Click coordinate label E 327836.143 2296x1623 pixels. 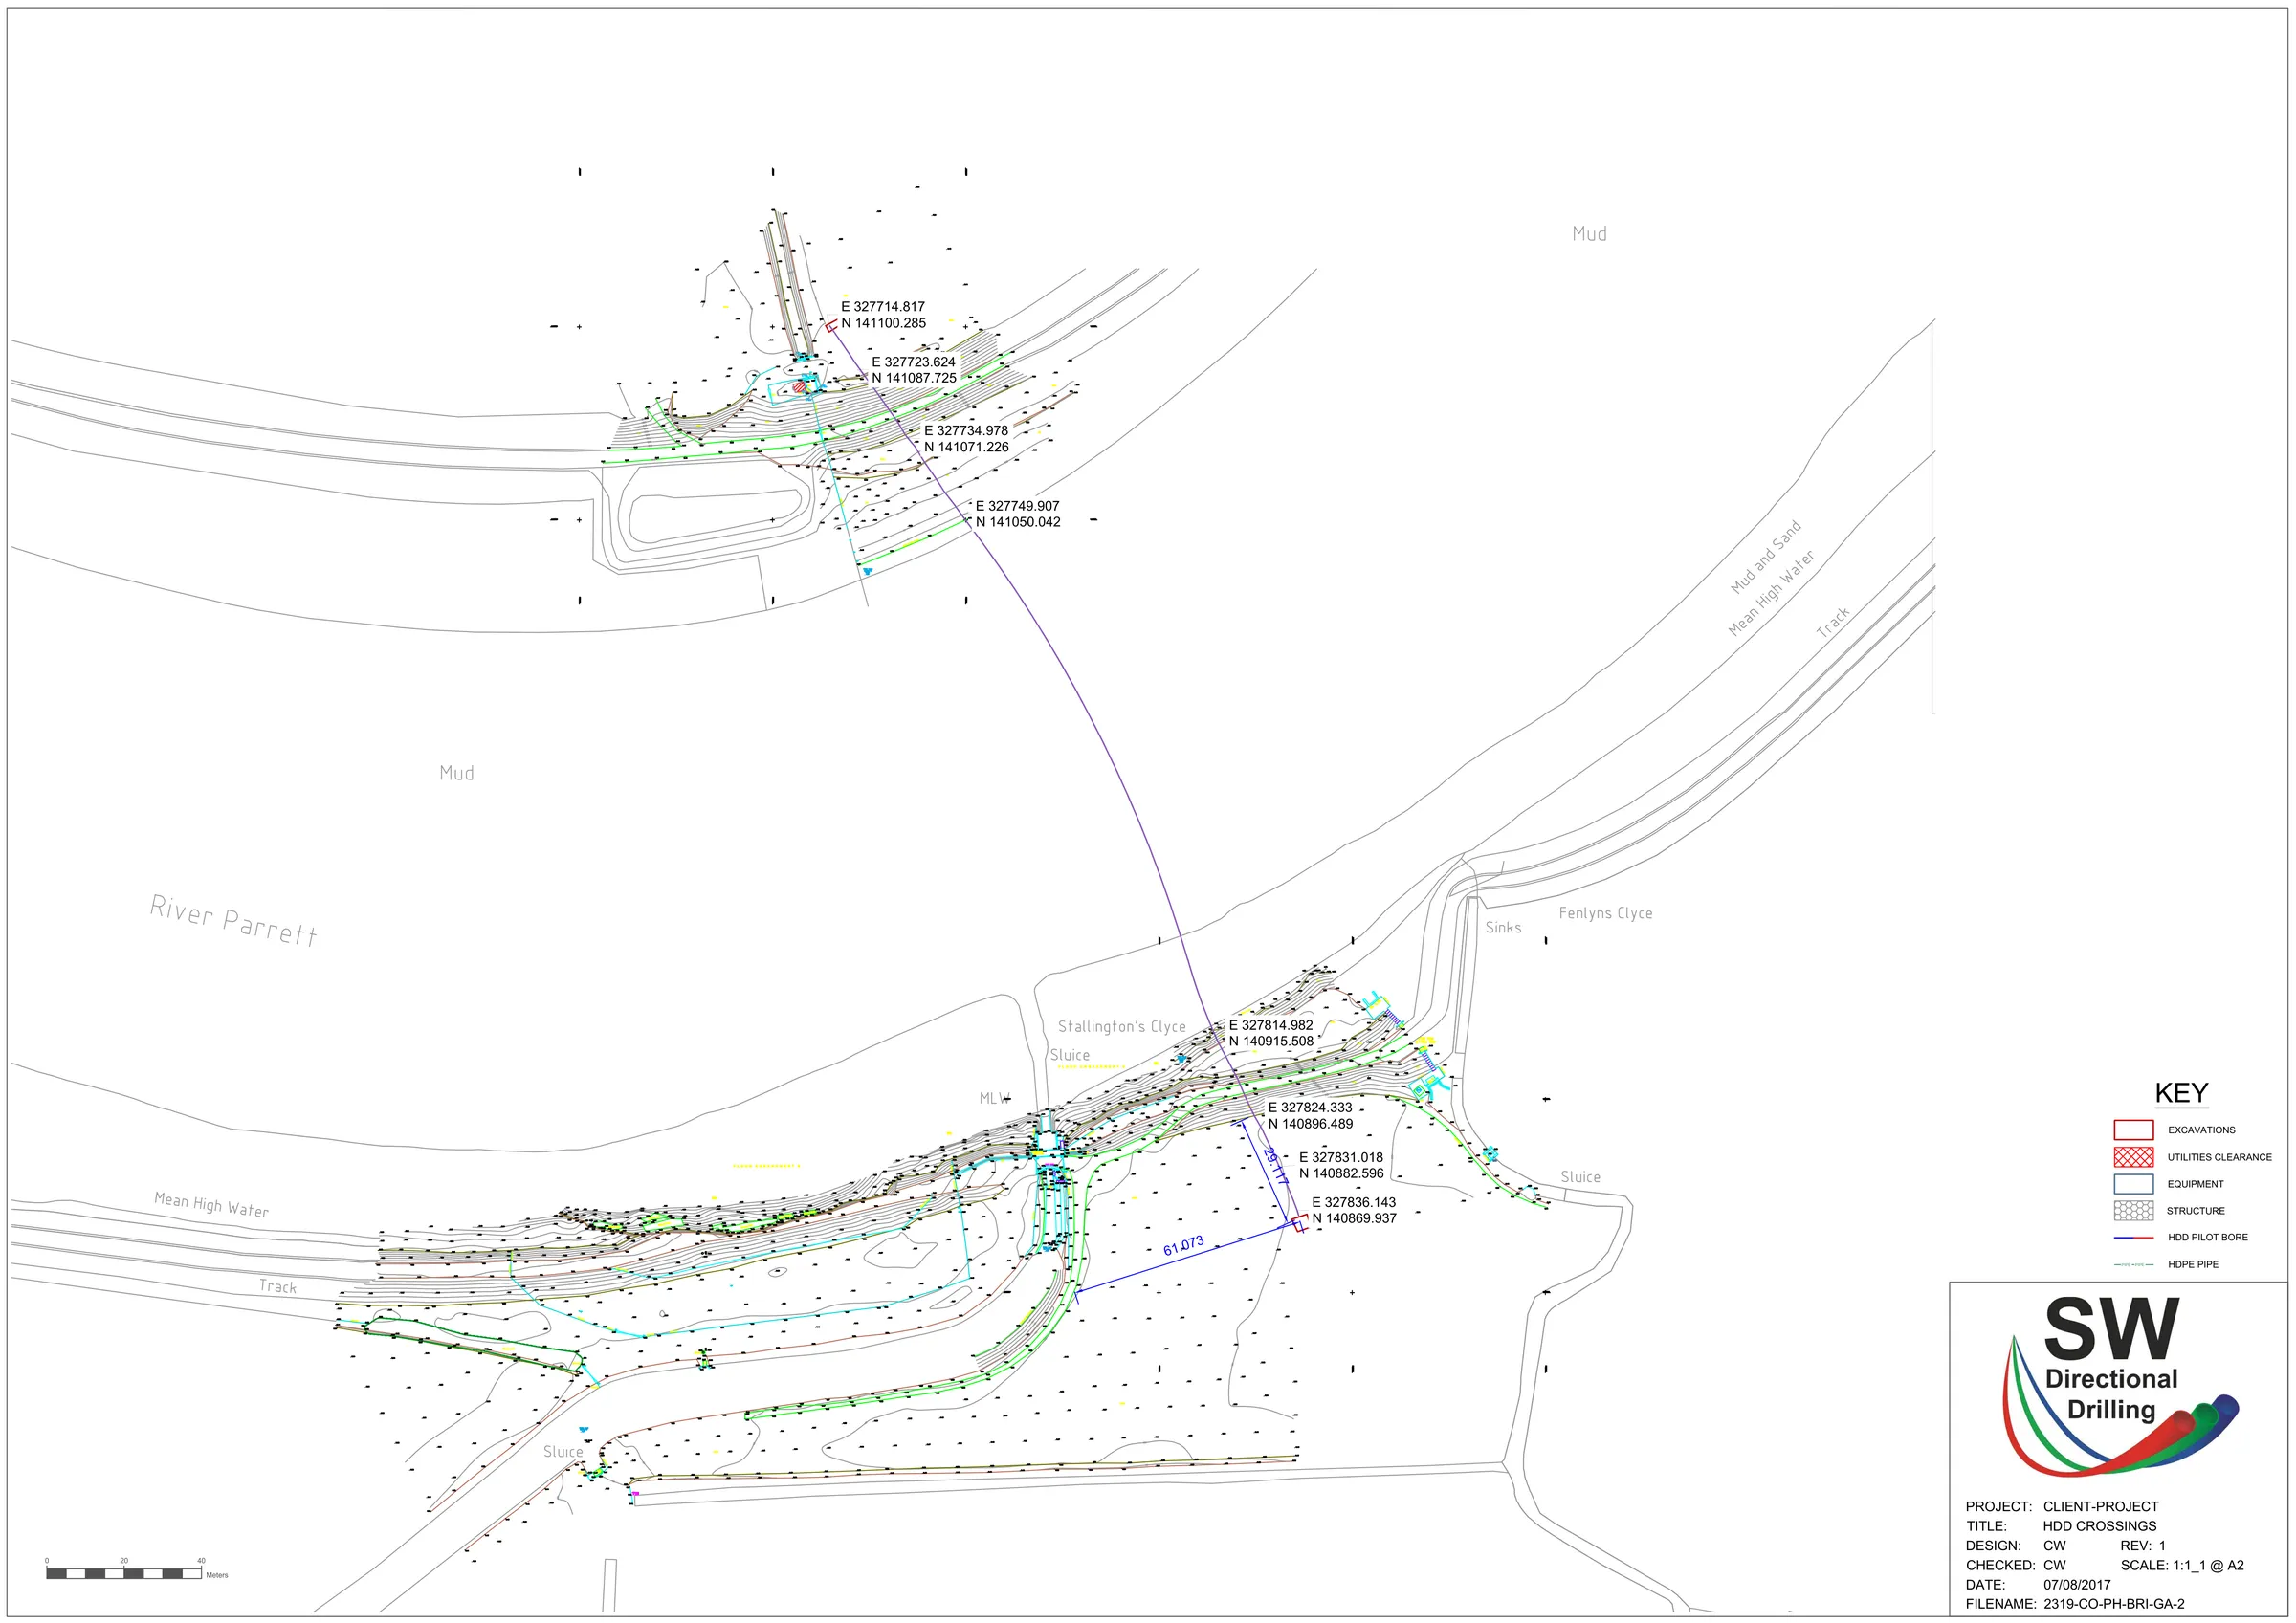coord(1354,1202)
